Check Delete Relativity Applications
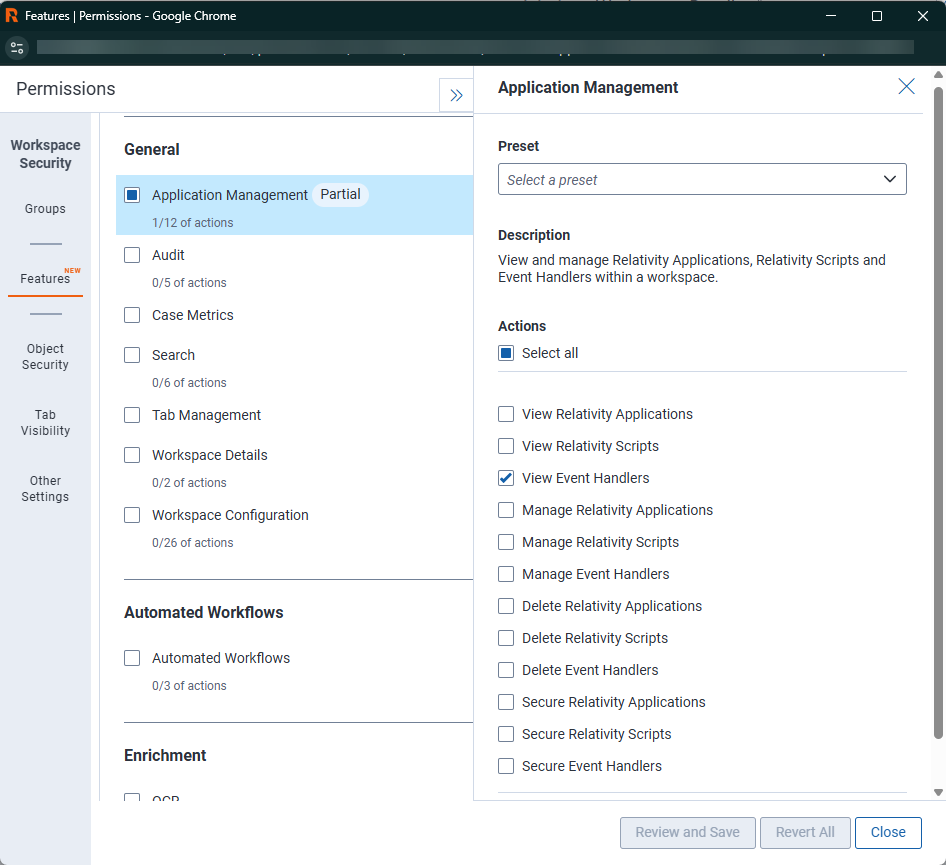 [506, 606]
